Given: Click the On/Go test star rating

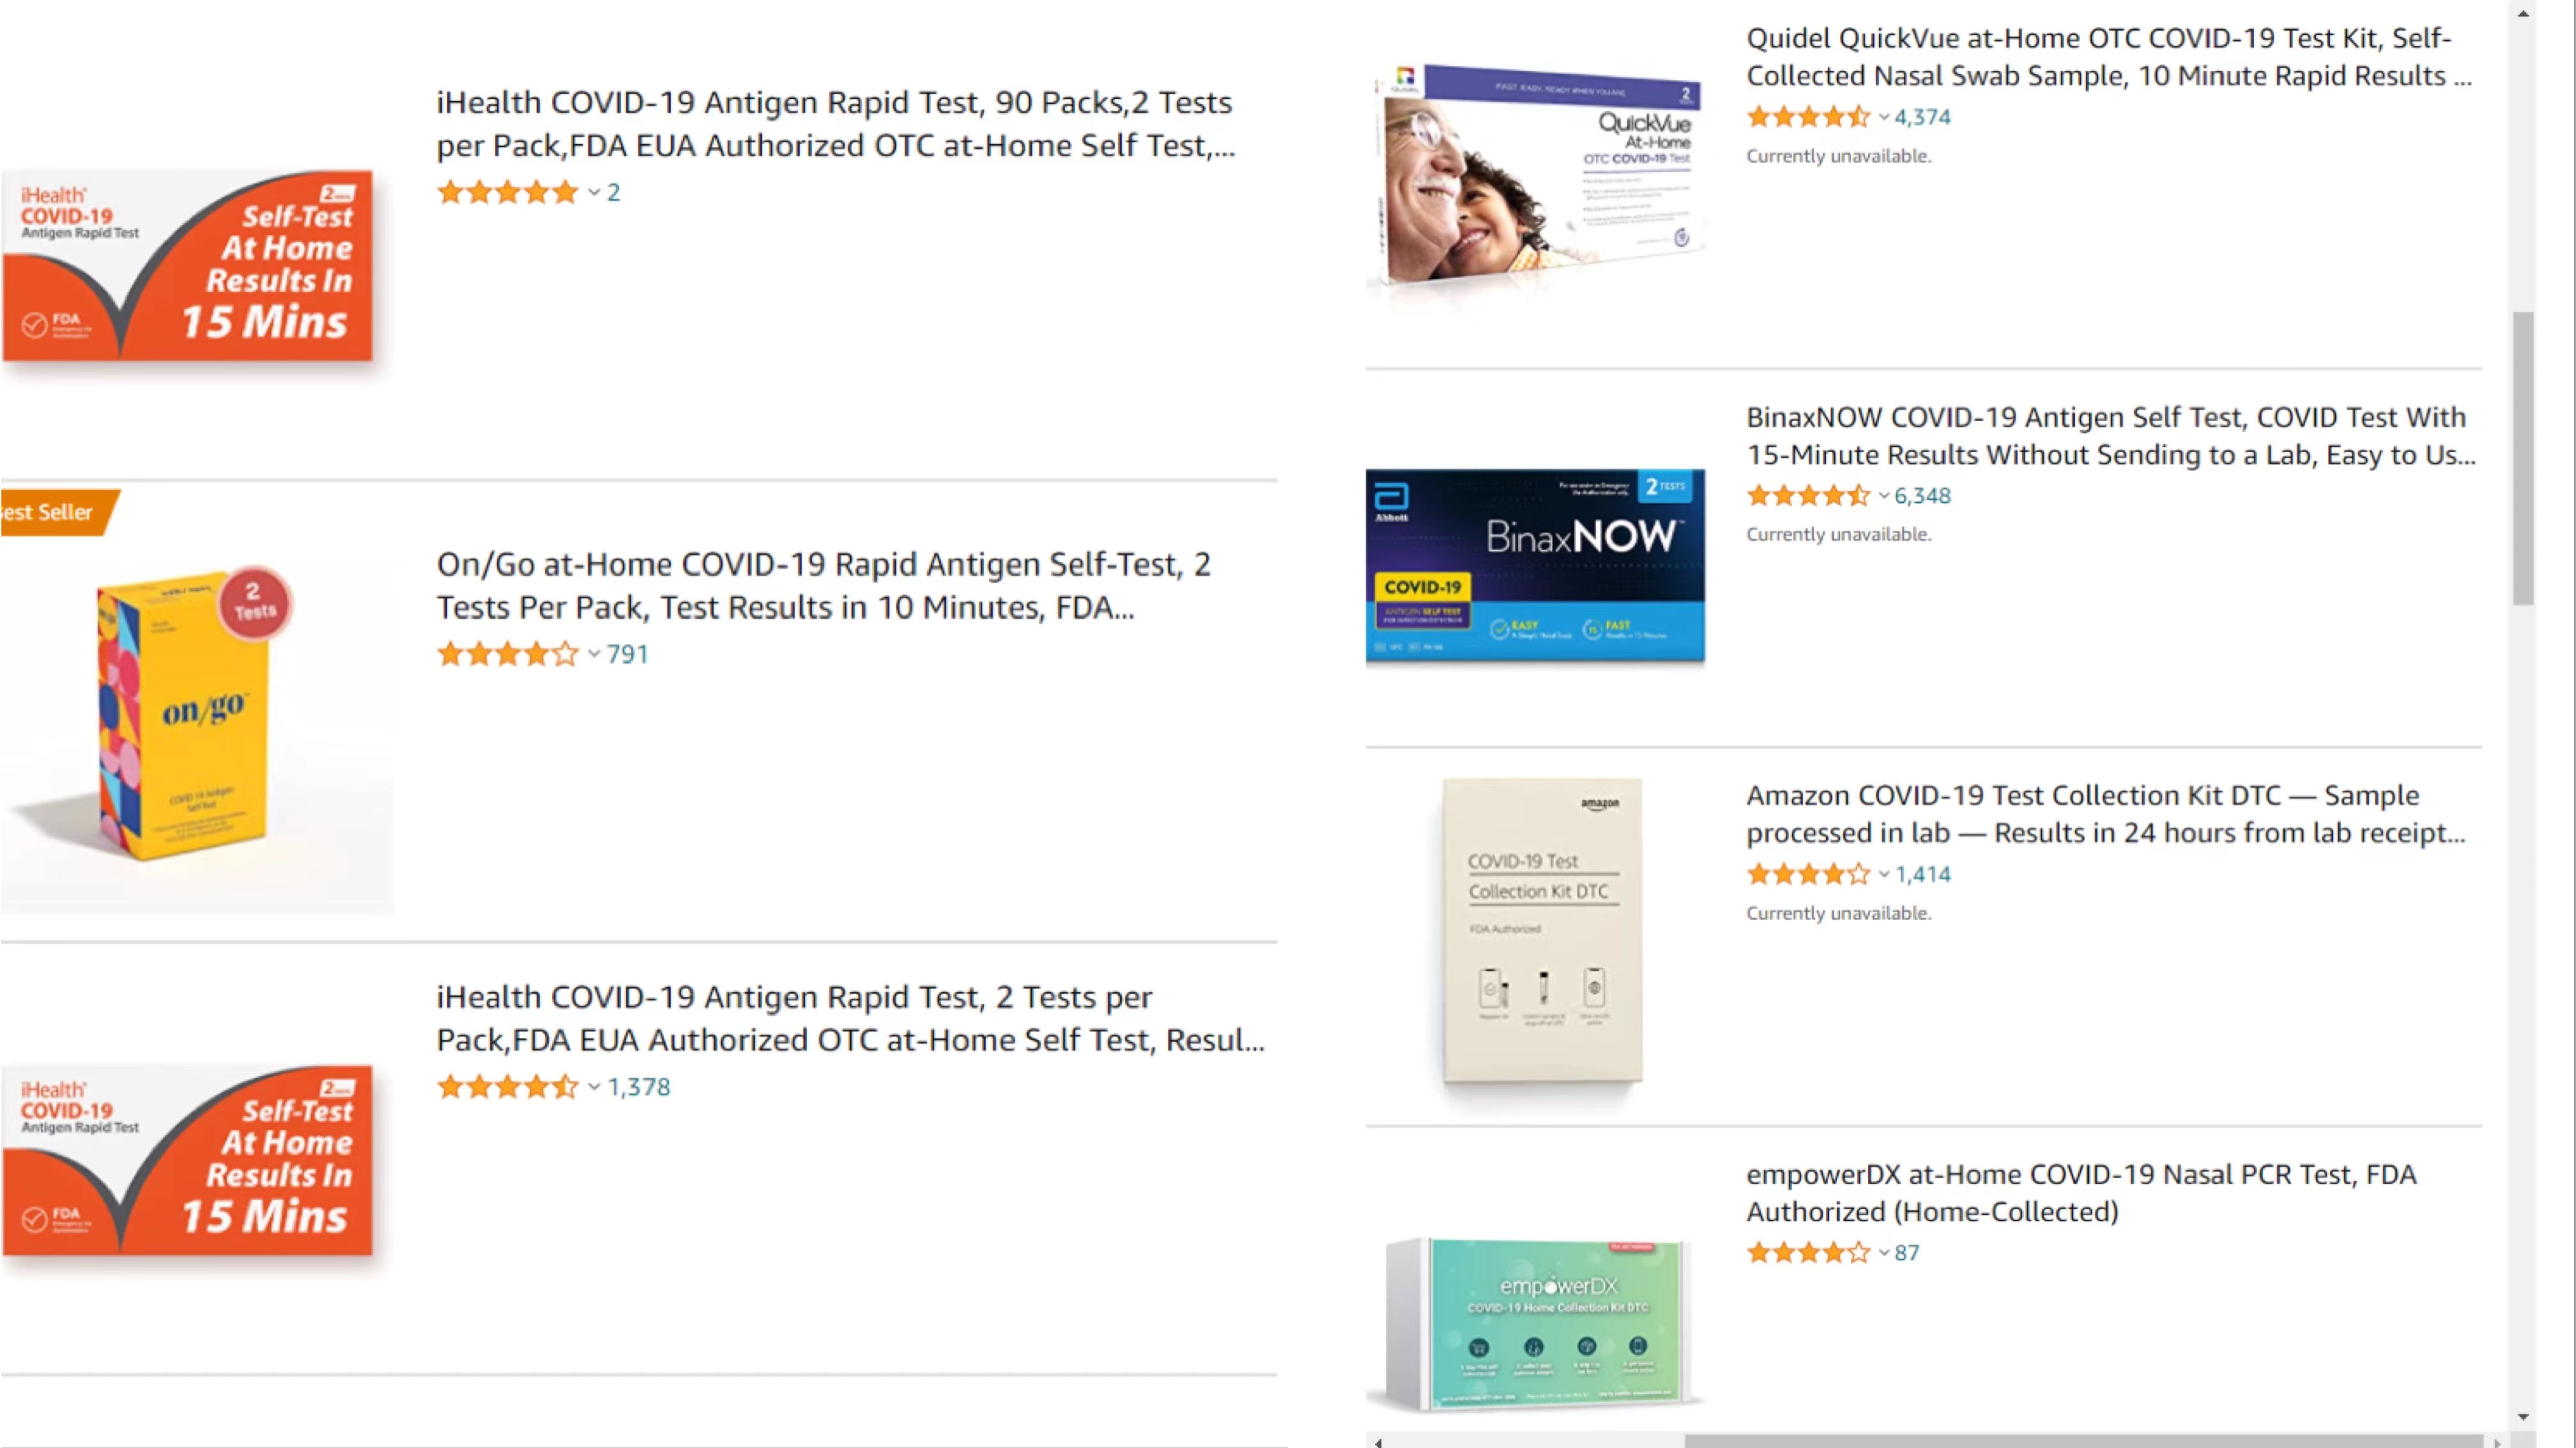Looking at the screenshot, I should [507, 654].
